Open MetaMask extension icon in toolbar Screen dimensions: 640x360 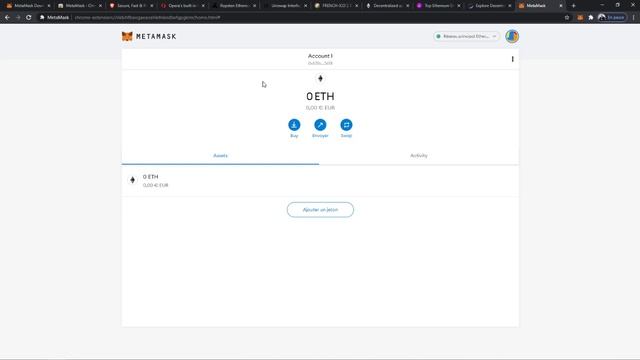[x=580, y=18]
